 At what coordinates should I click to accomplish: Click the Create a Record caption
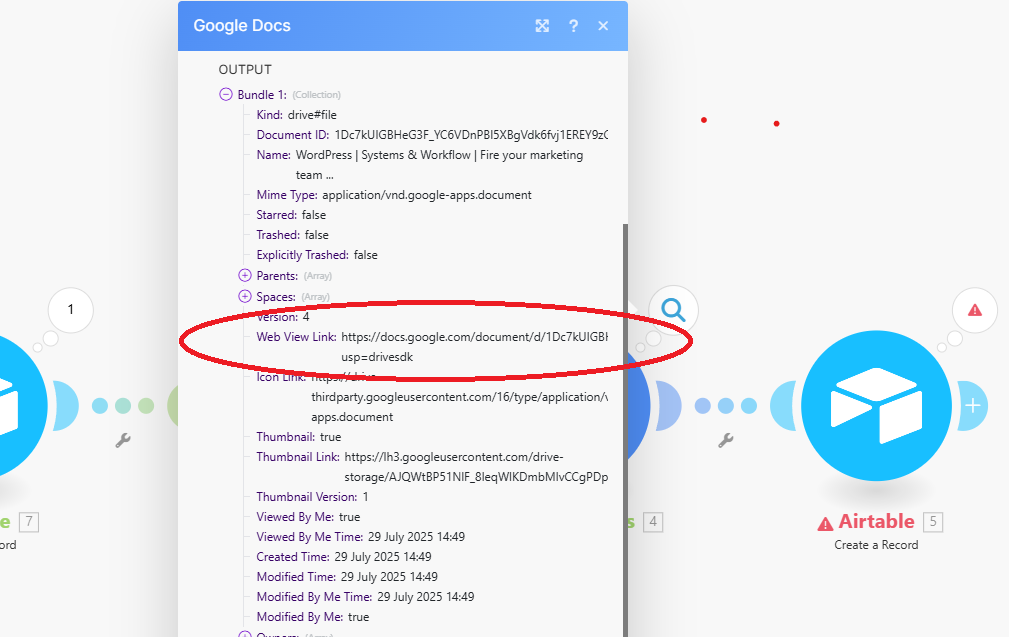click(876, 545)
